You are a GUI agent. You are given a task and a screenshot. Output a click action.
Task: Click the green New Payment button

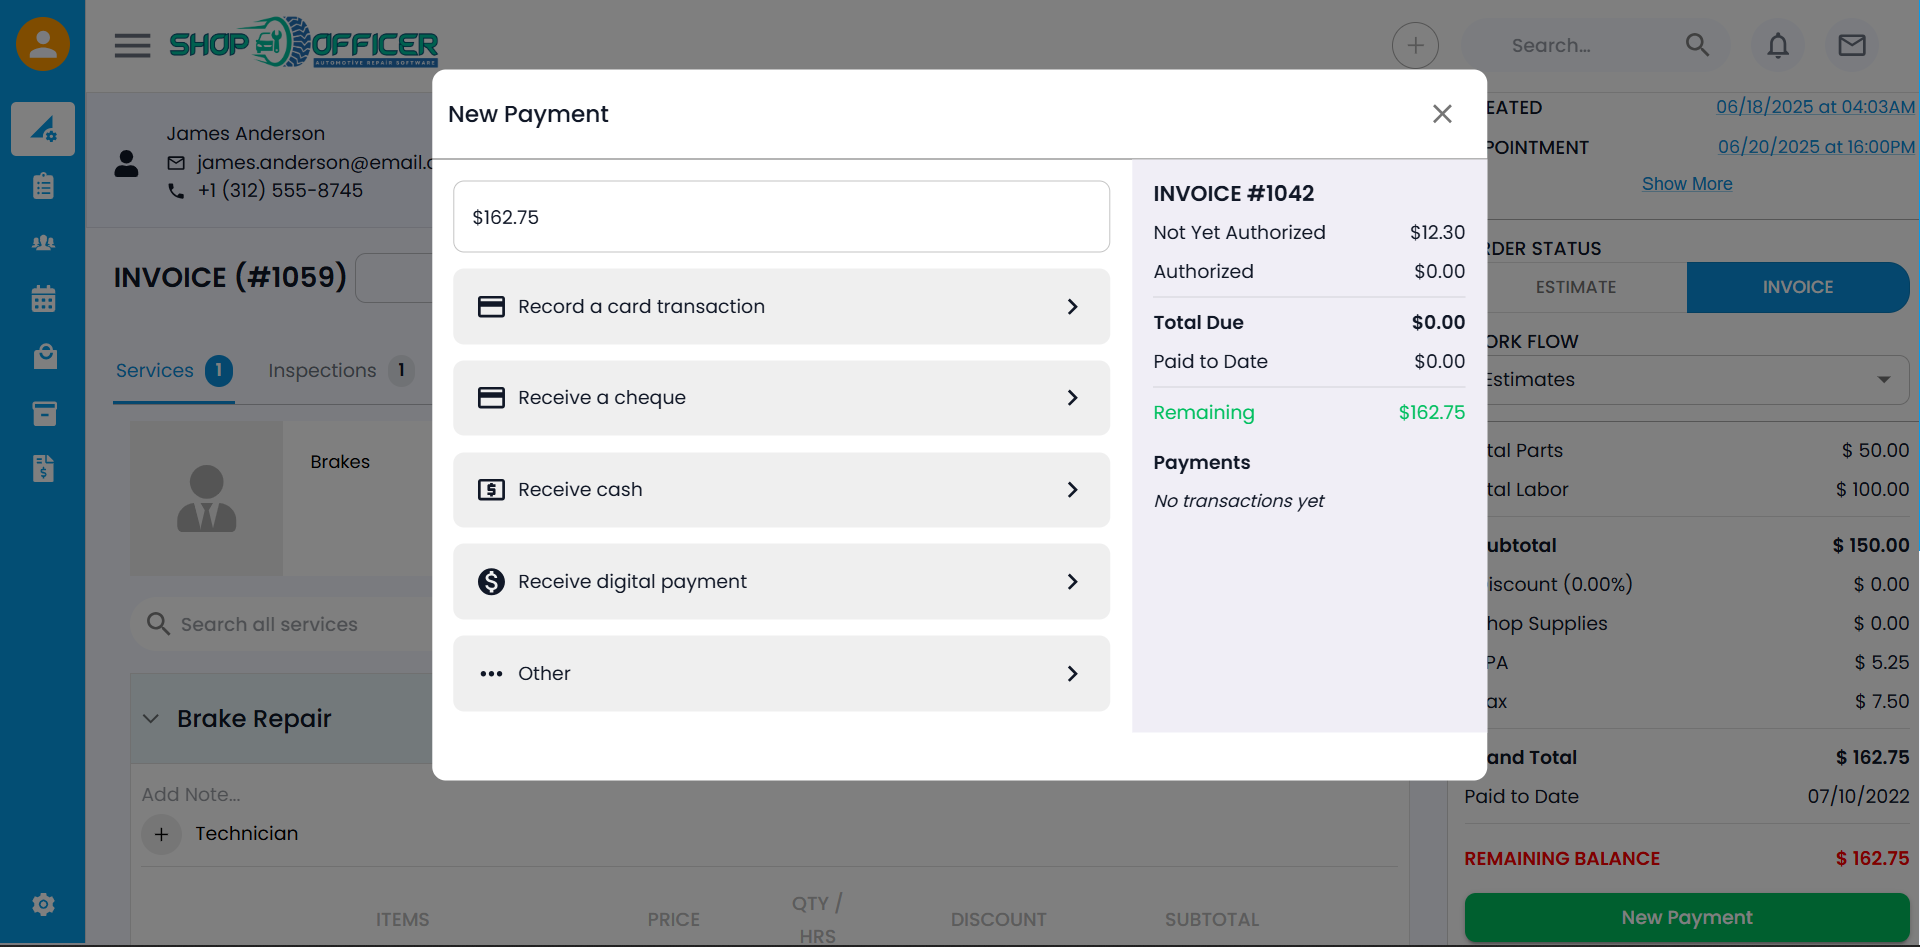coord(1686,917)
